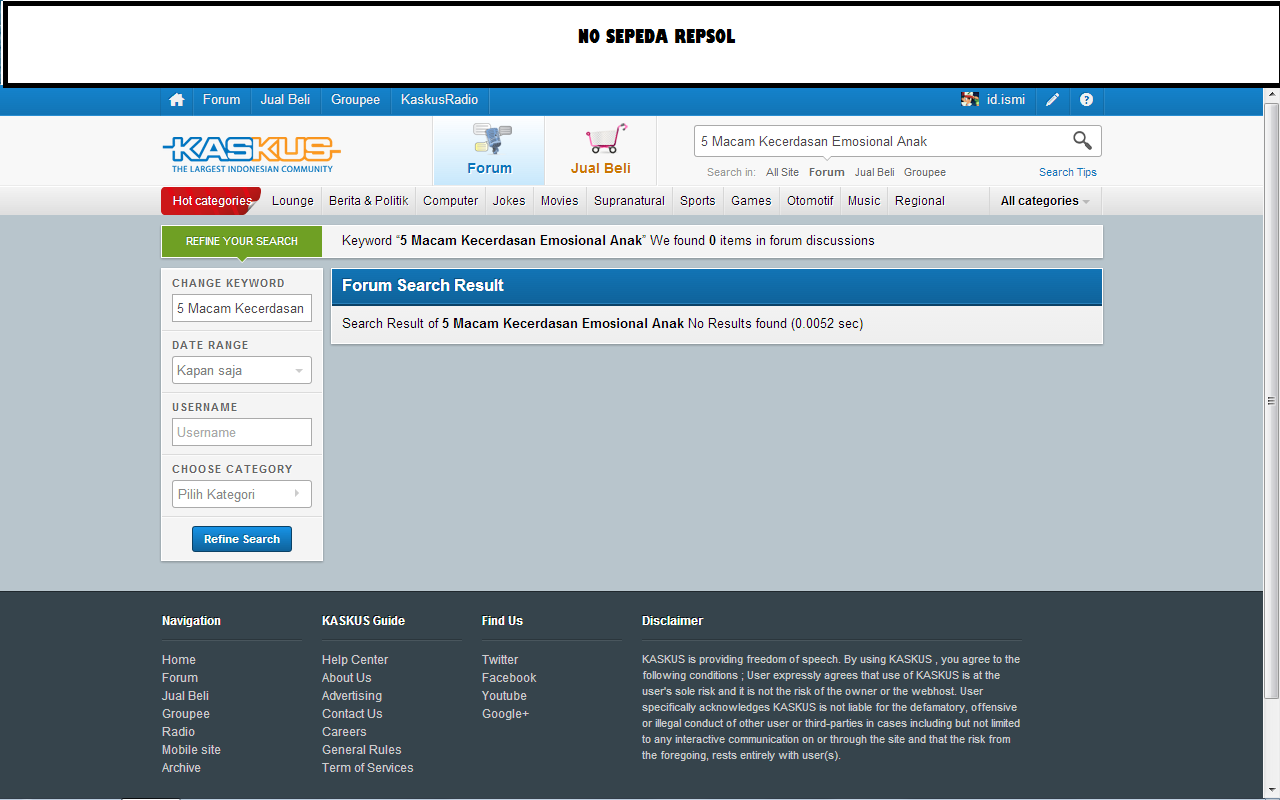Open Facebook link under Find Us
Image resolution: width=1280 pixels, height=800 pixels.
click(509, 678)
